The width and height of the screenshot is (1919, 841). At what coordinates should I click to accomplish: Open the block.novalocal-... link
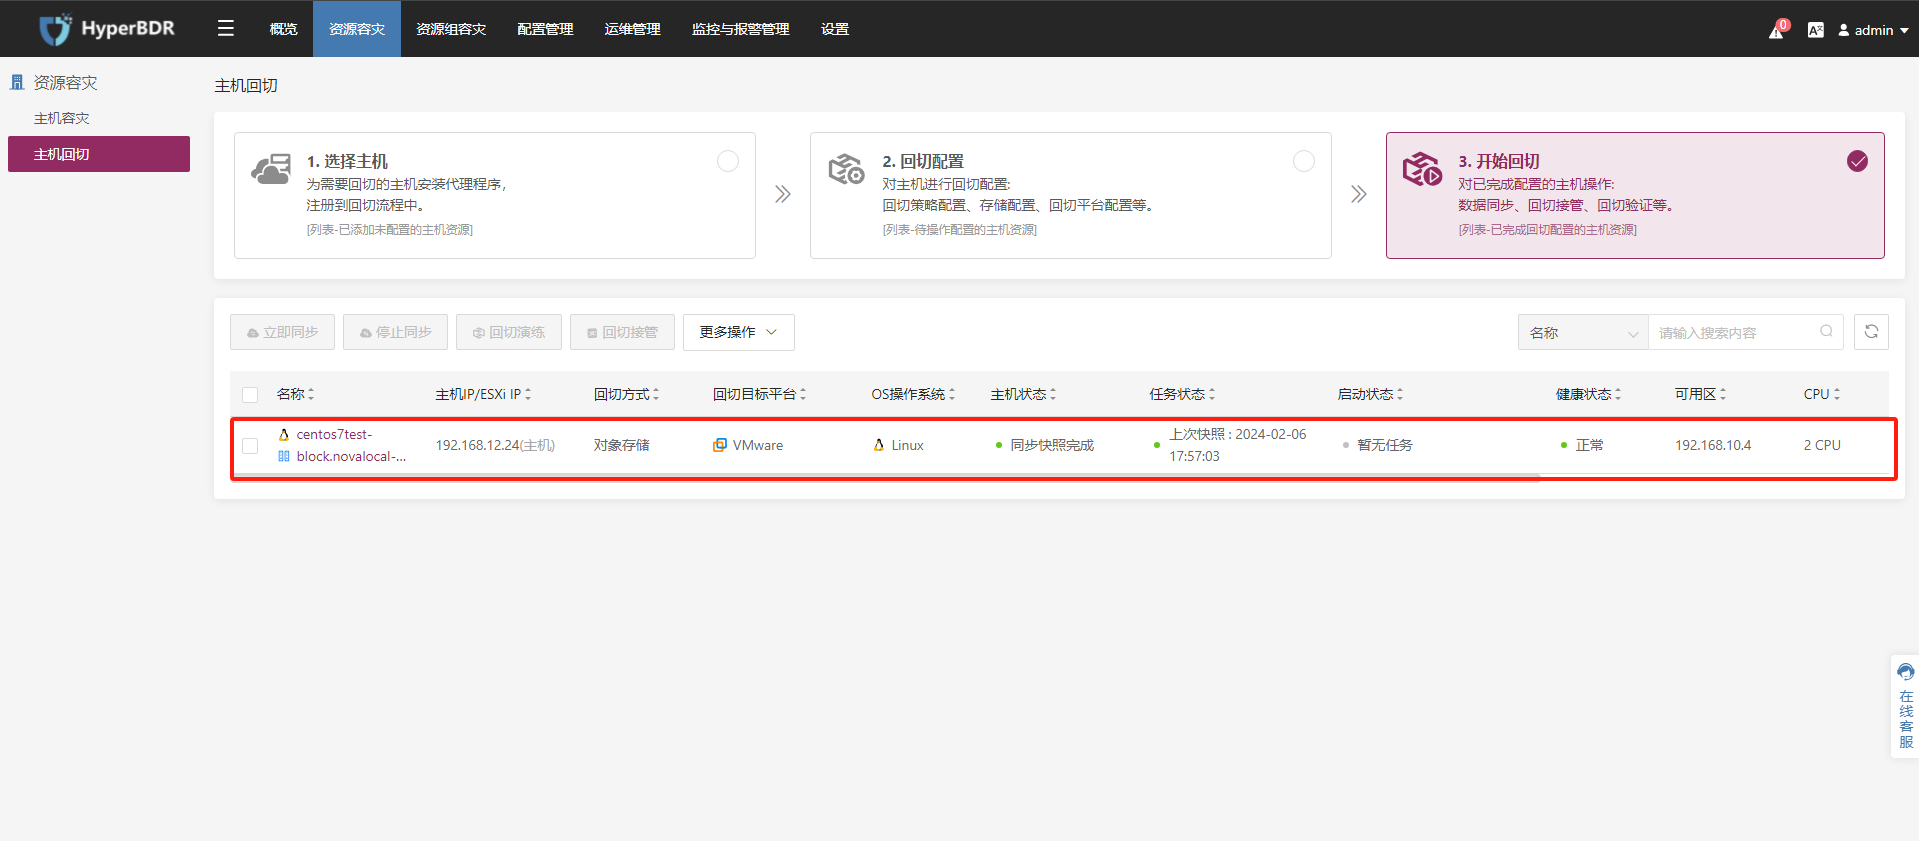click(x=351, y=457)
